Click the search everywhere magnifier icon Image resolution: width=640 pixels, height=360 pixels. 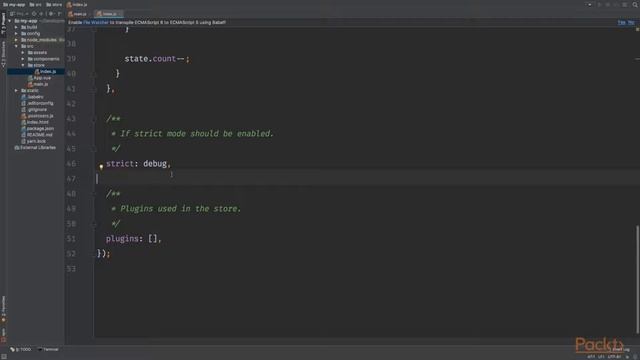(635, 4)
